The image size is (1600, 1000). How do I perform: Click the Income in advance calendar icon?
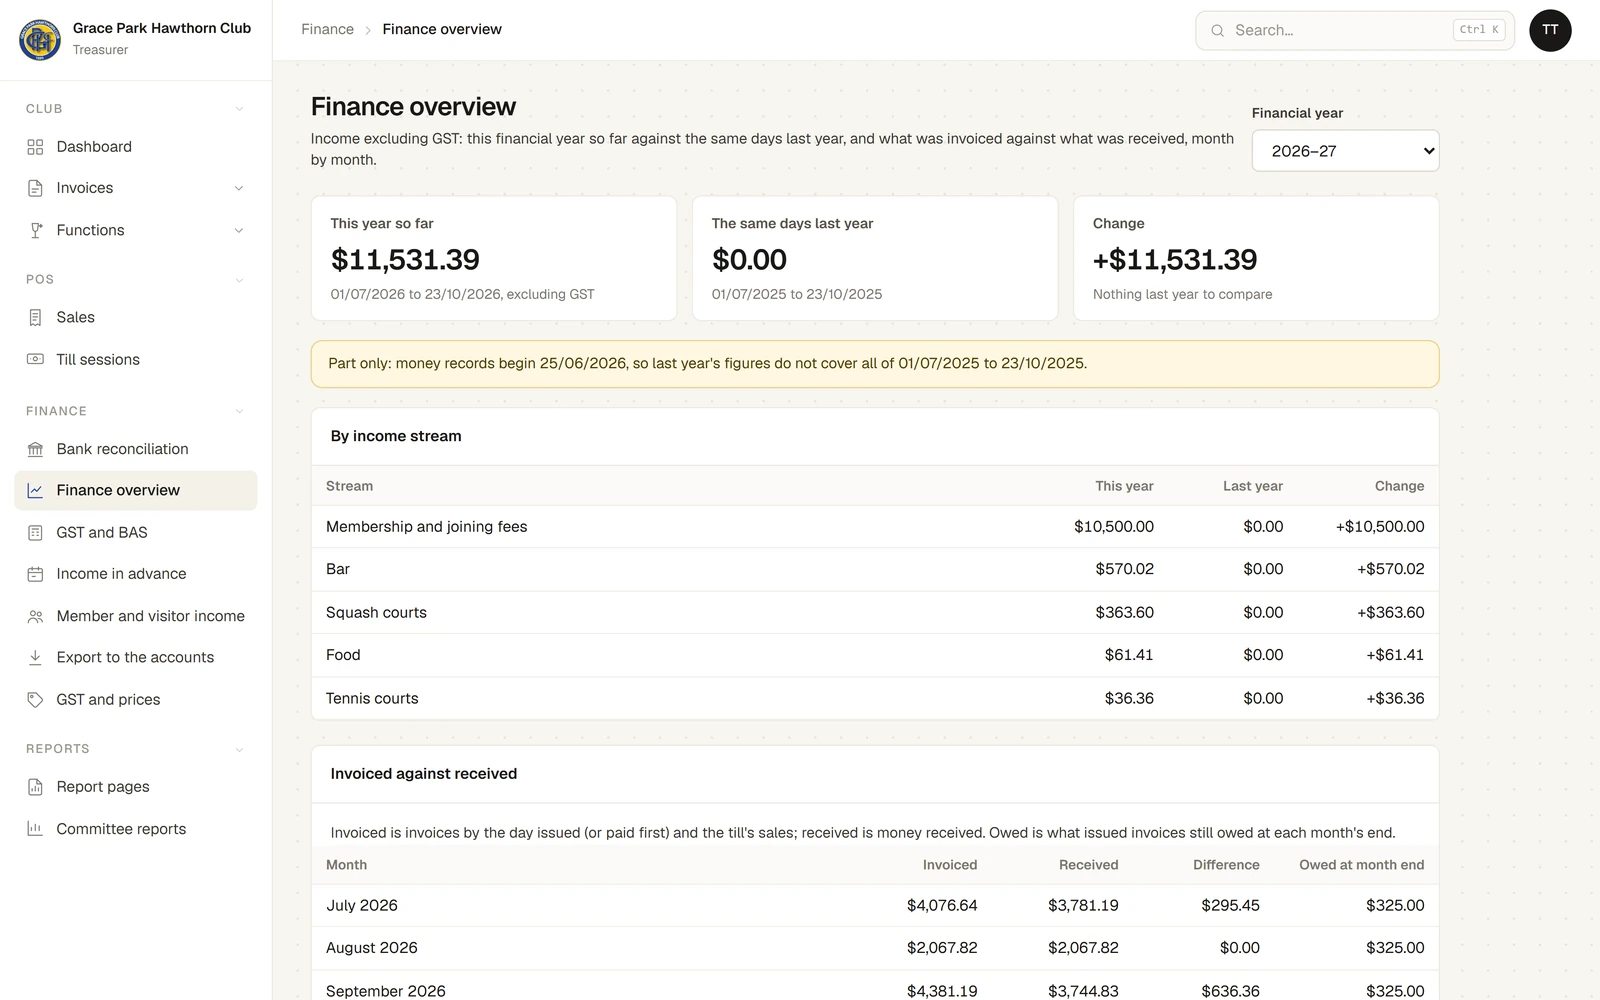point(35,574)
